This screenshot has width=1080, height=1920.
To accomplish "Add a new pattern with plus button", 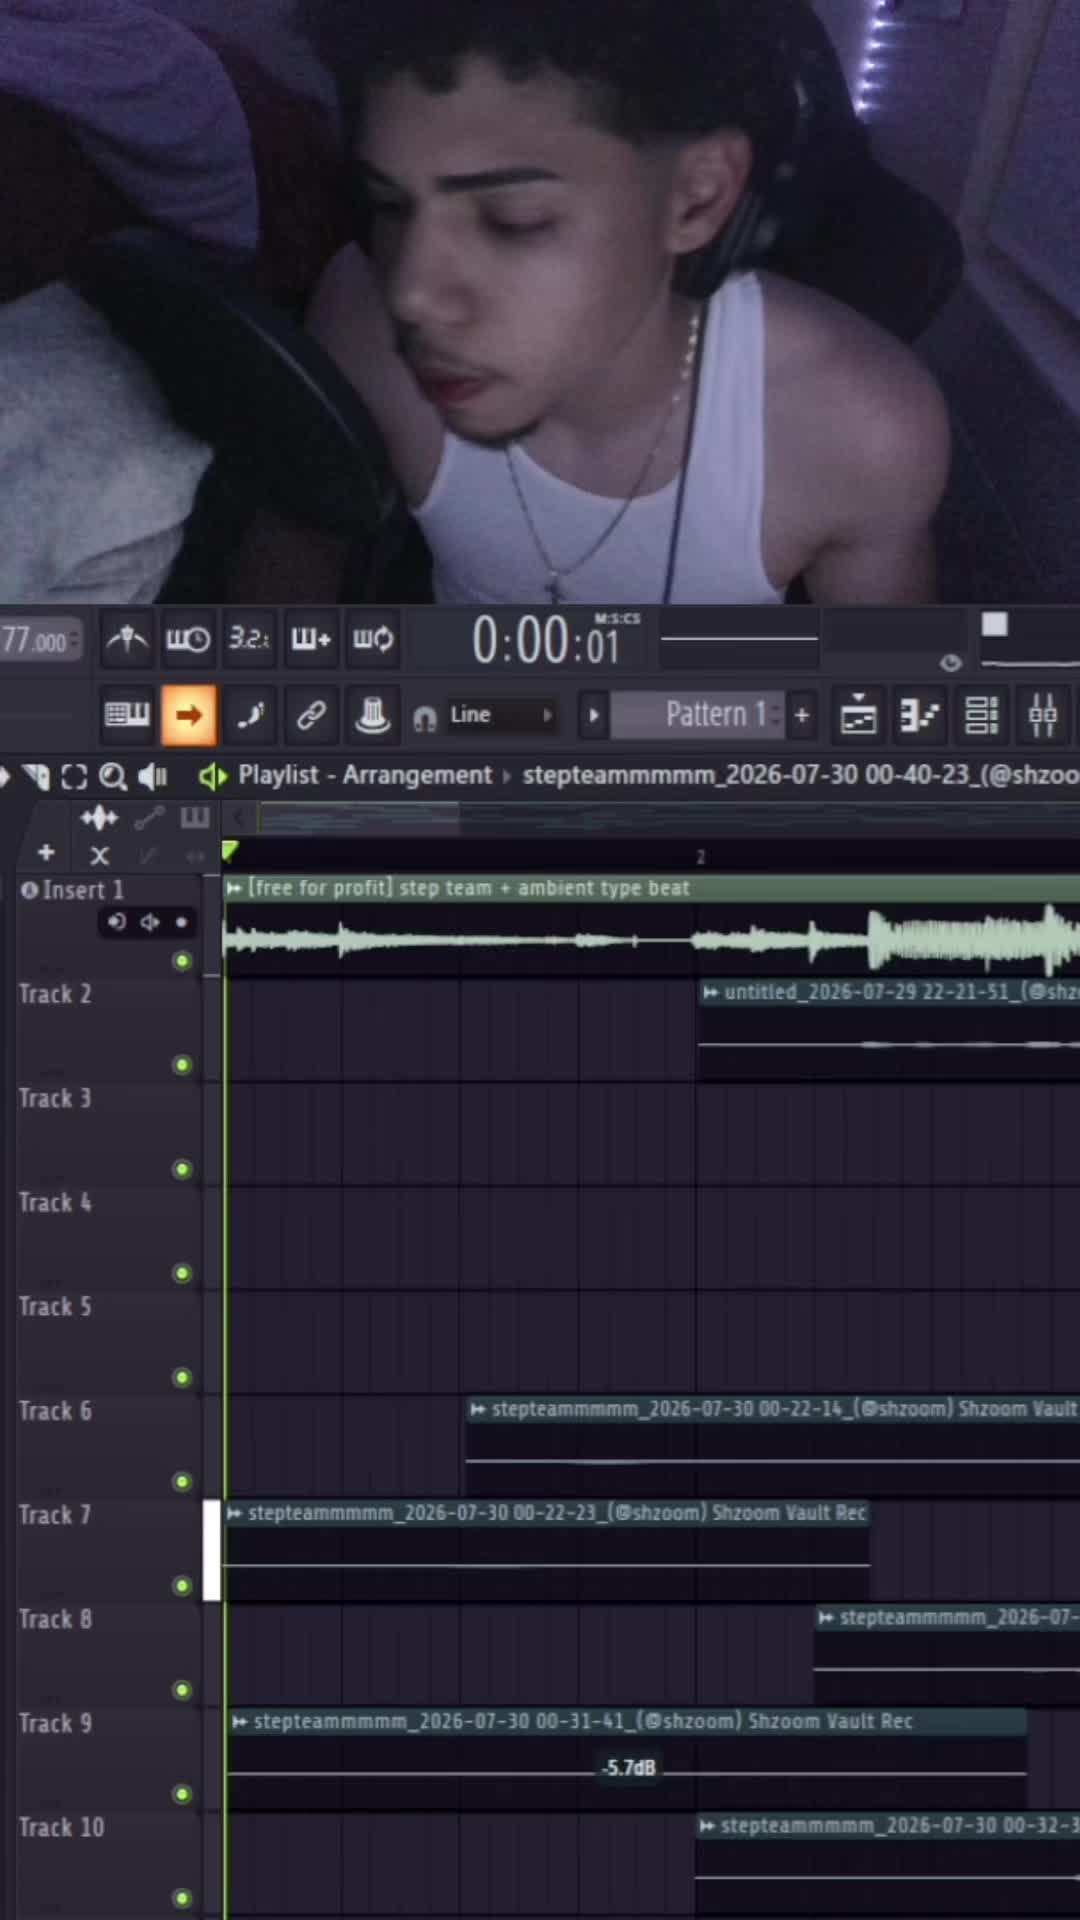I will pyautogui.click(x=801, y=715).
